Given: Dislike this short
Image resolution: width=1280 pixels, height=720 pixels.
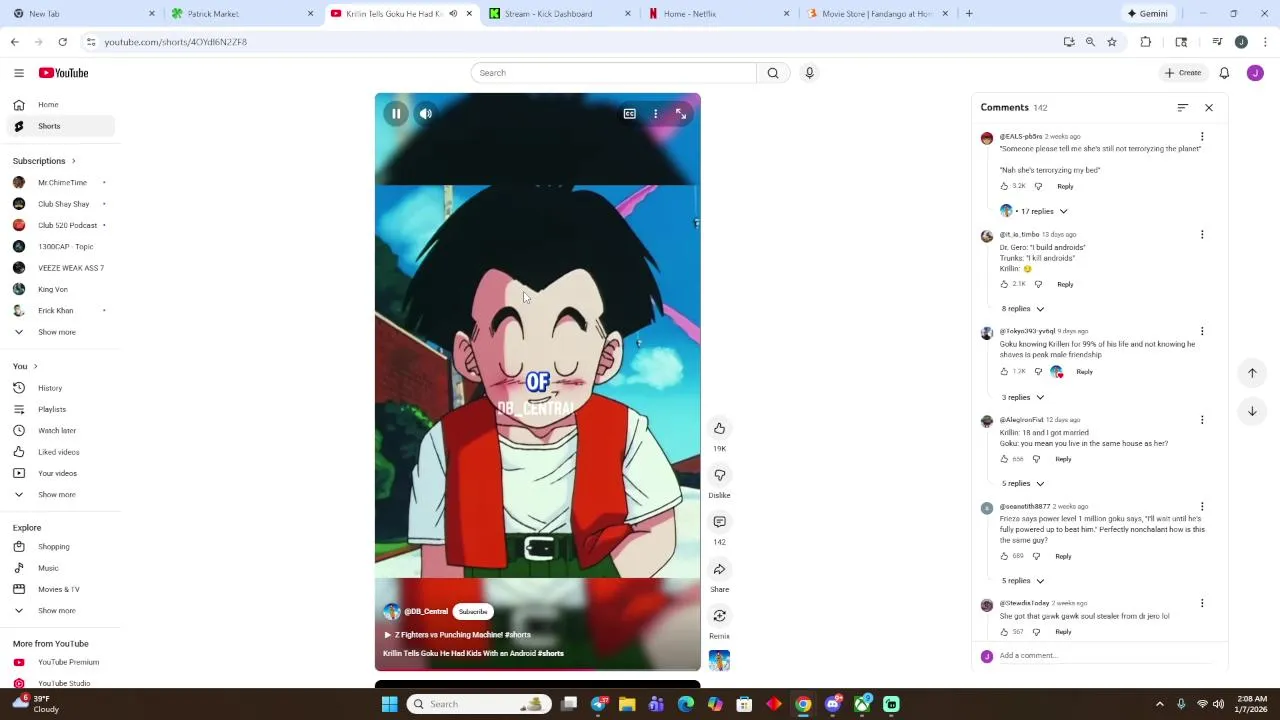Looking at the screenshot, I should click(719, 475).
